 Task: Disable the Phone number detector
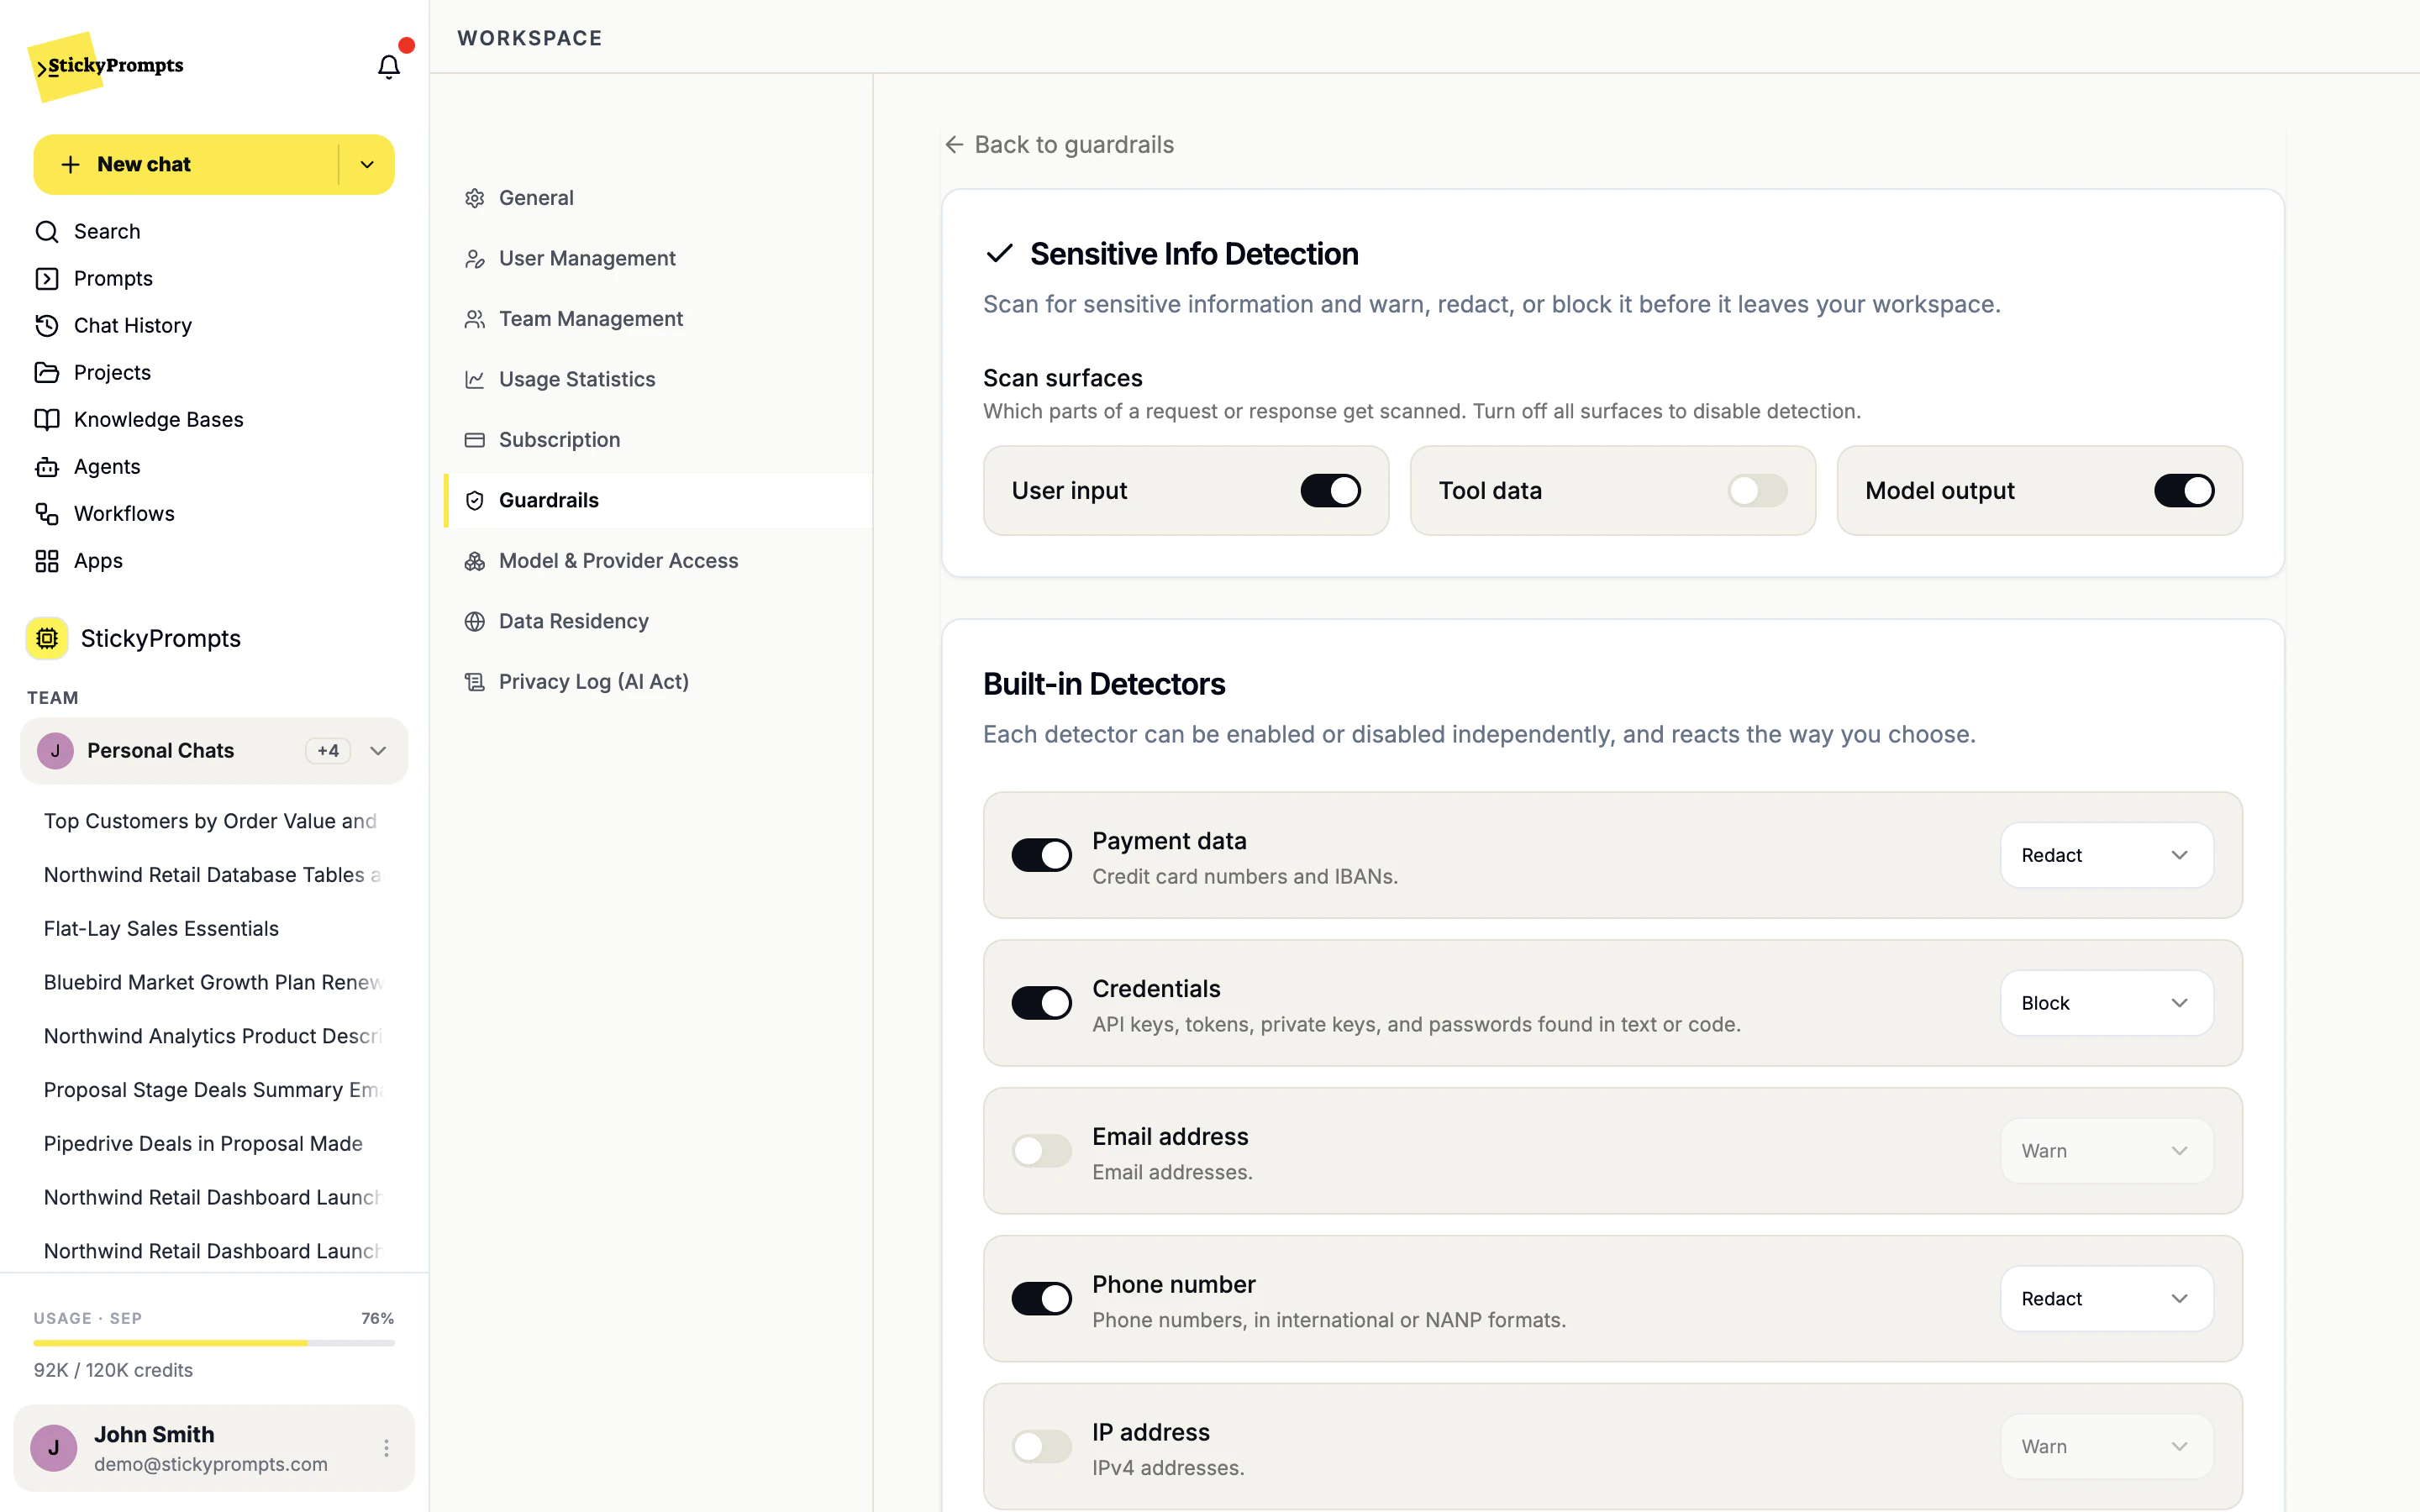point(1041,1299)
